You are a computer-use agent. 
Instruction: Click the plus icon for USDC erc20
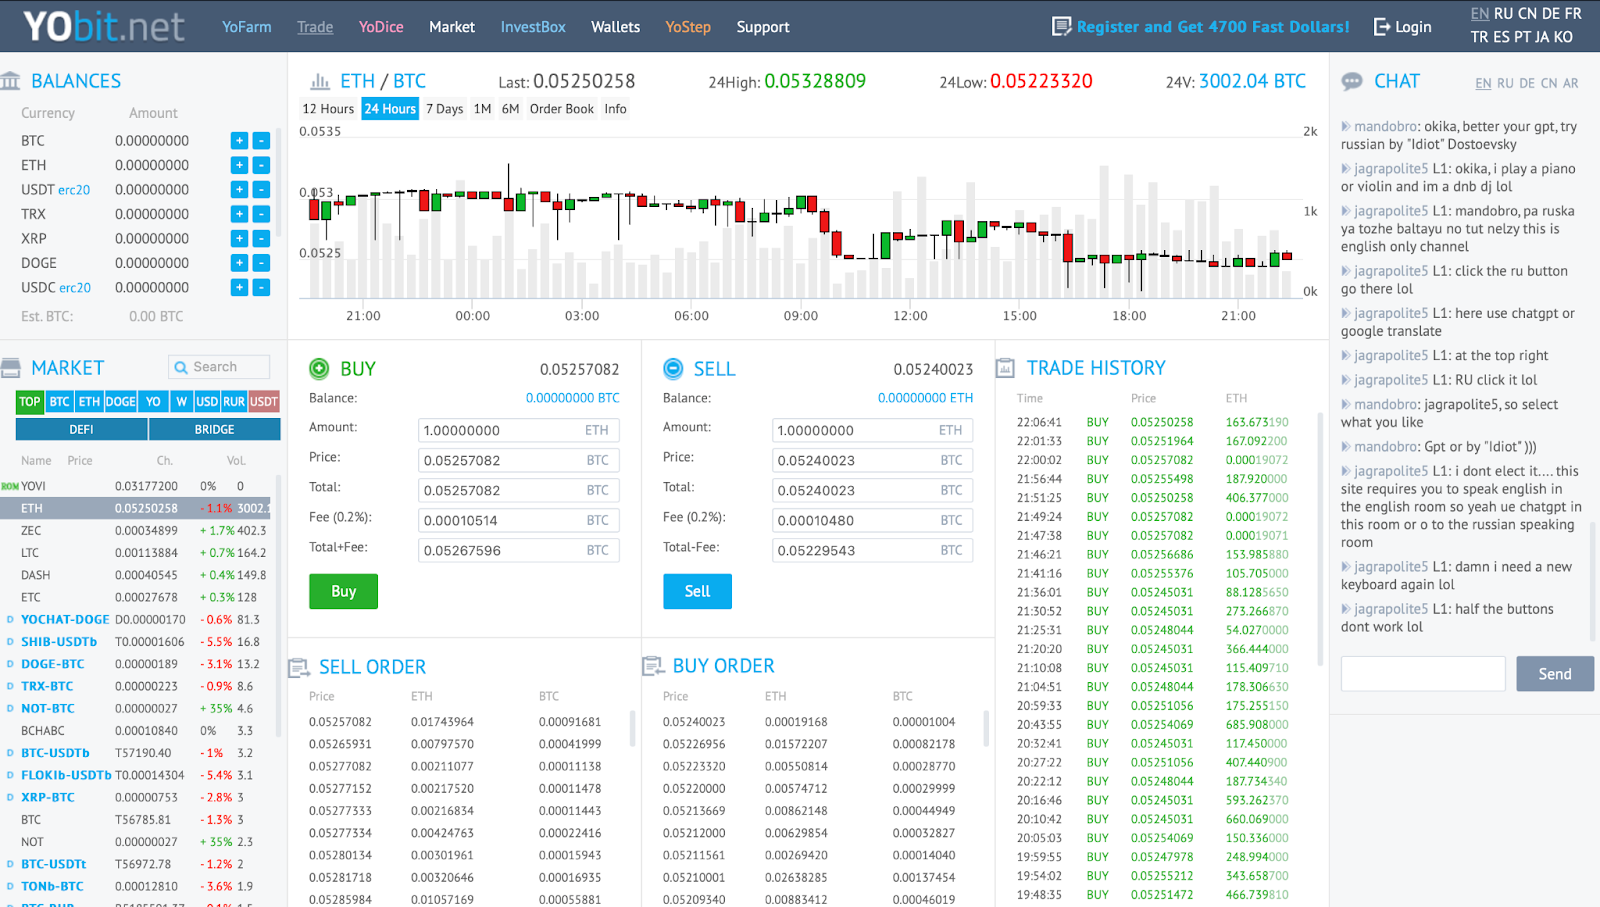[239, 288]
